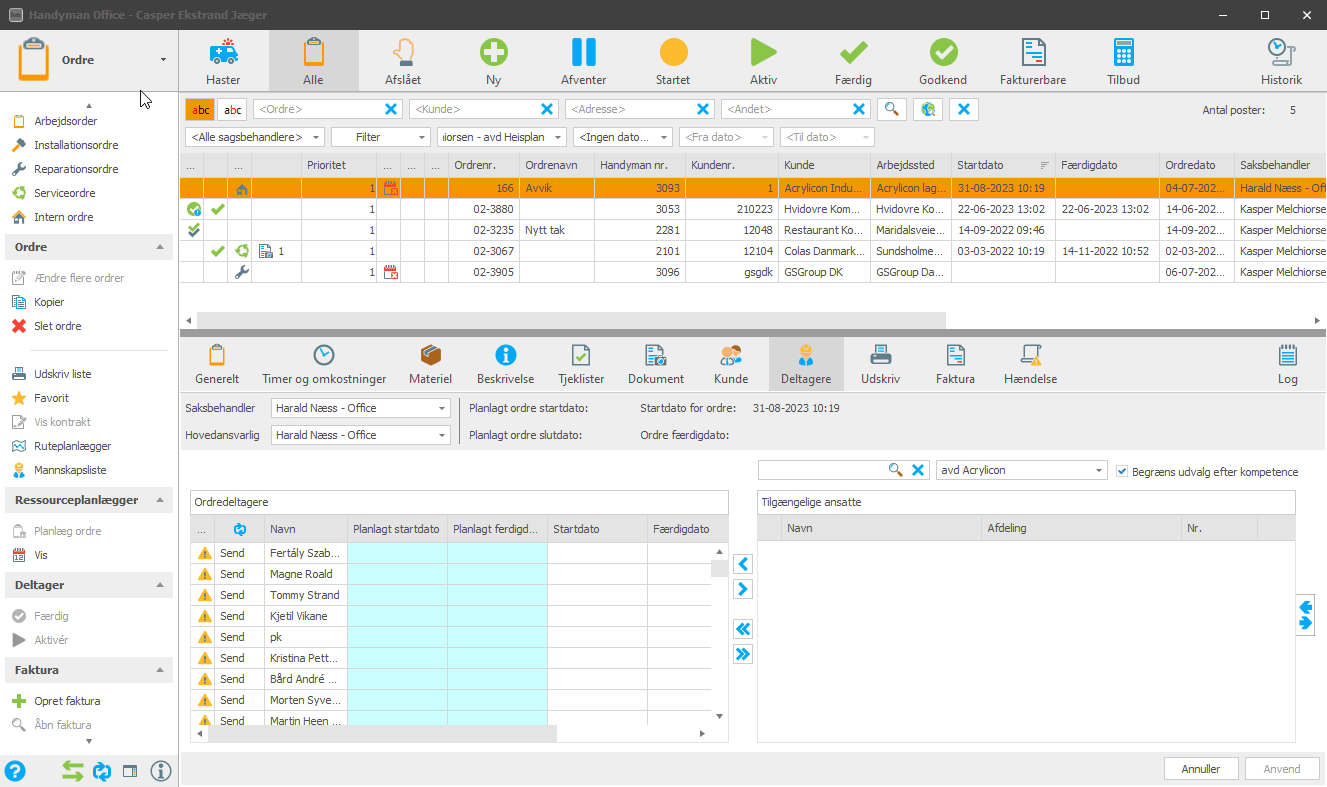Sort by Startdato column header

(1003, 165)
